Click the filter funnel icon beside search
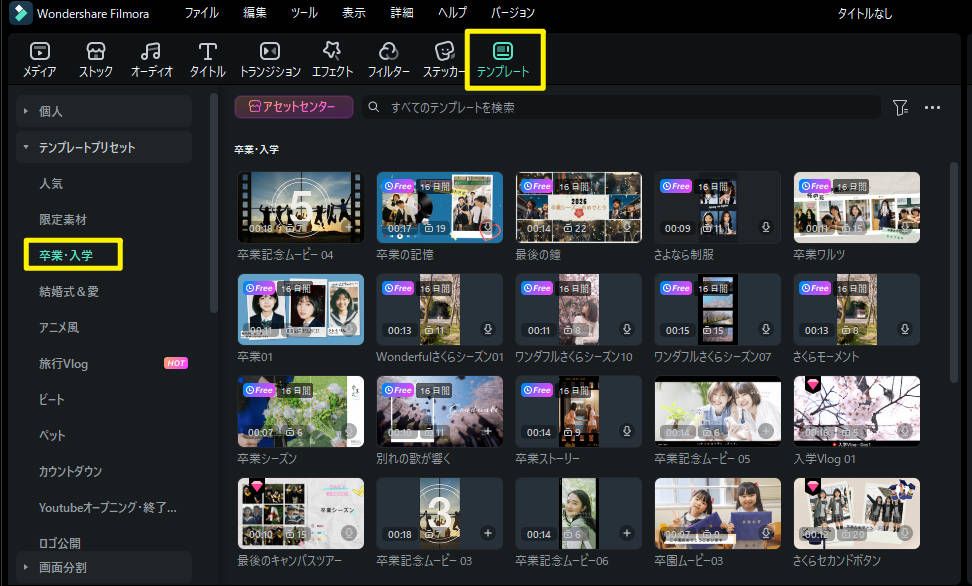The image size is (972, 586). 900,108
